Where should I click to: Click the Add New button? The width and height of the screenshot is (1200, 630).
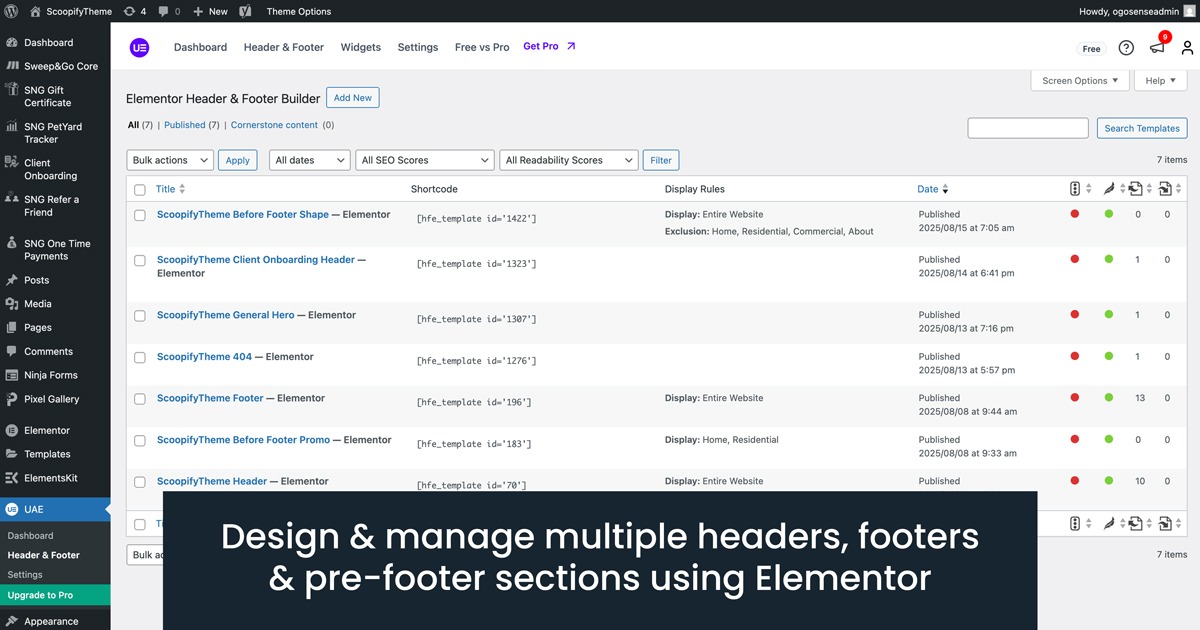click(353, 98)
